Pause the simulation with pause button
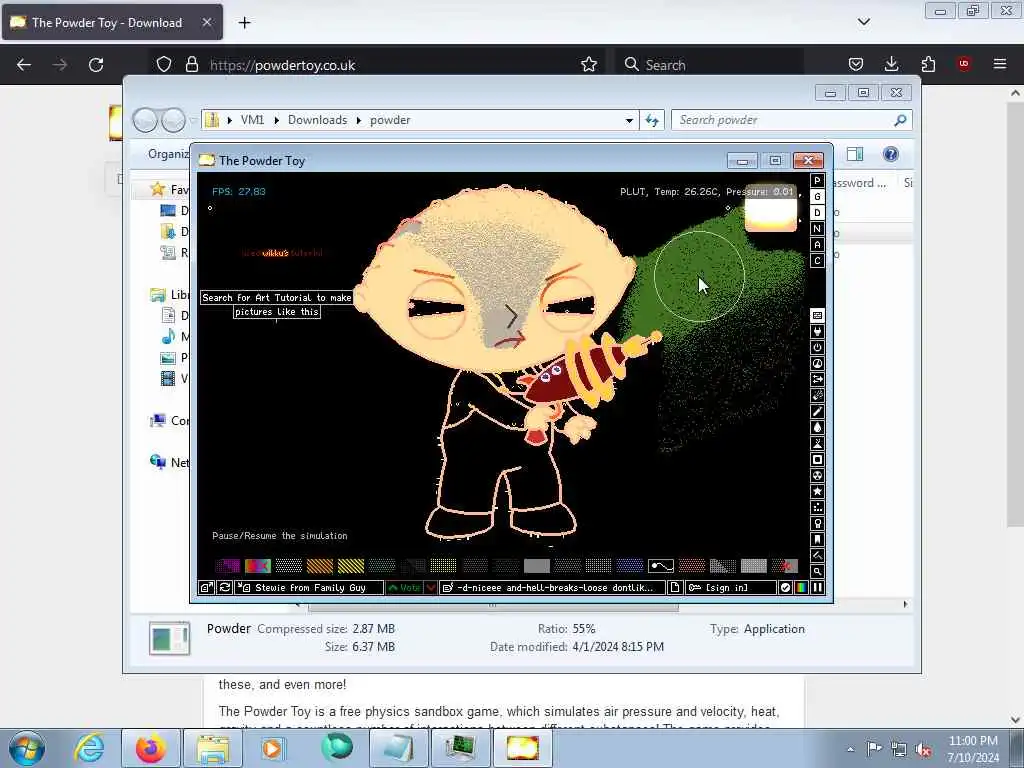The image size is (1024, 768). click(817, 588)
